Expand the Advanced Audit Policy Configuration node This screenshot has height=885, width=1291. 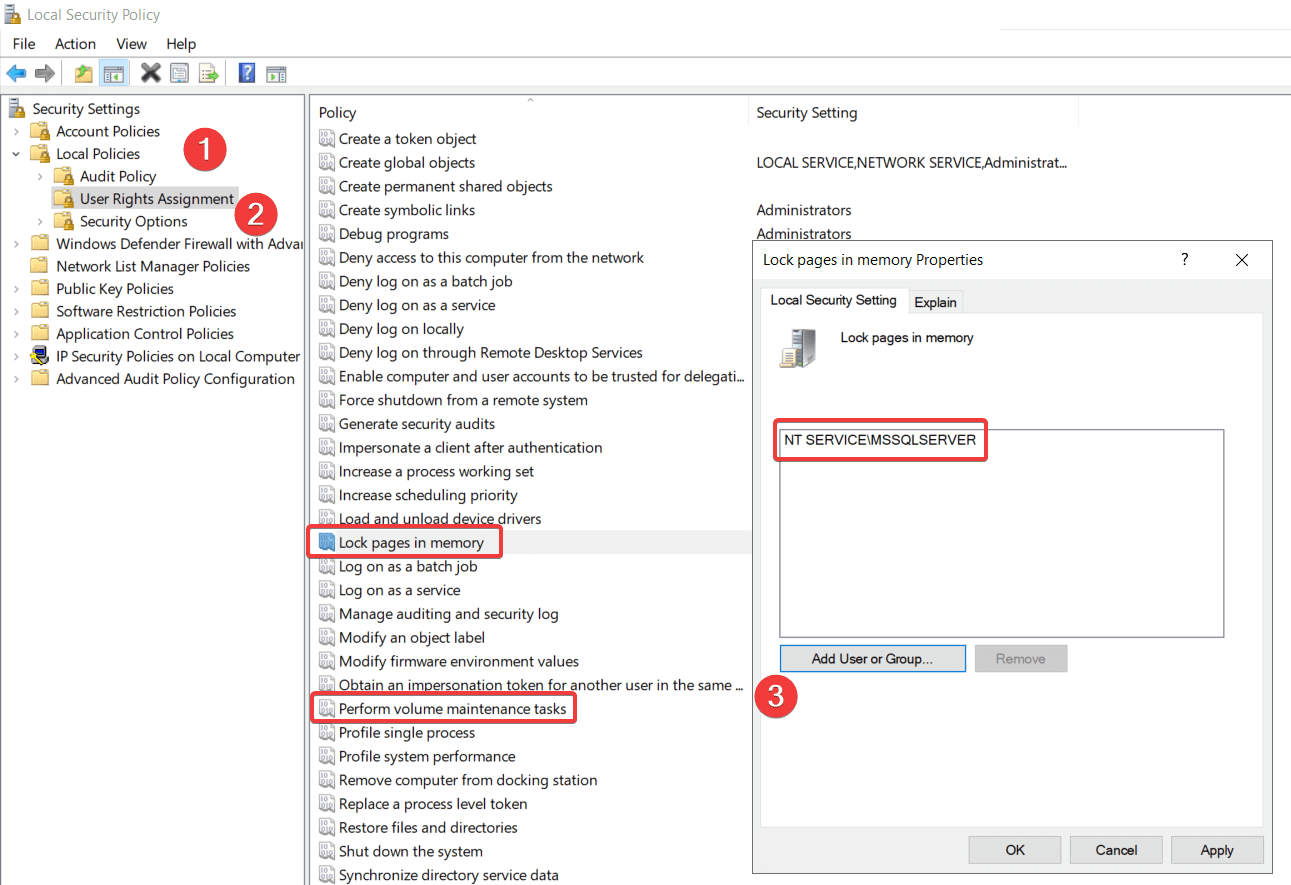16,379
